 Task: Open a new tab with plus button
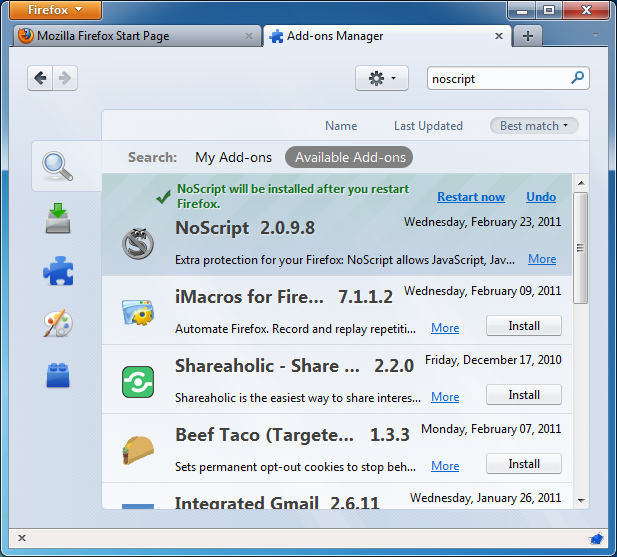click(x=528, y=36)
